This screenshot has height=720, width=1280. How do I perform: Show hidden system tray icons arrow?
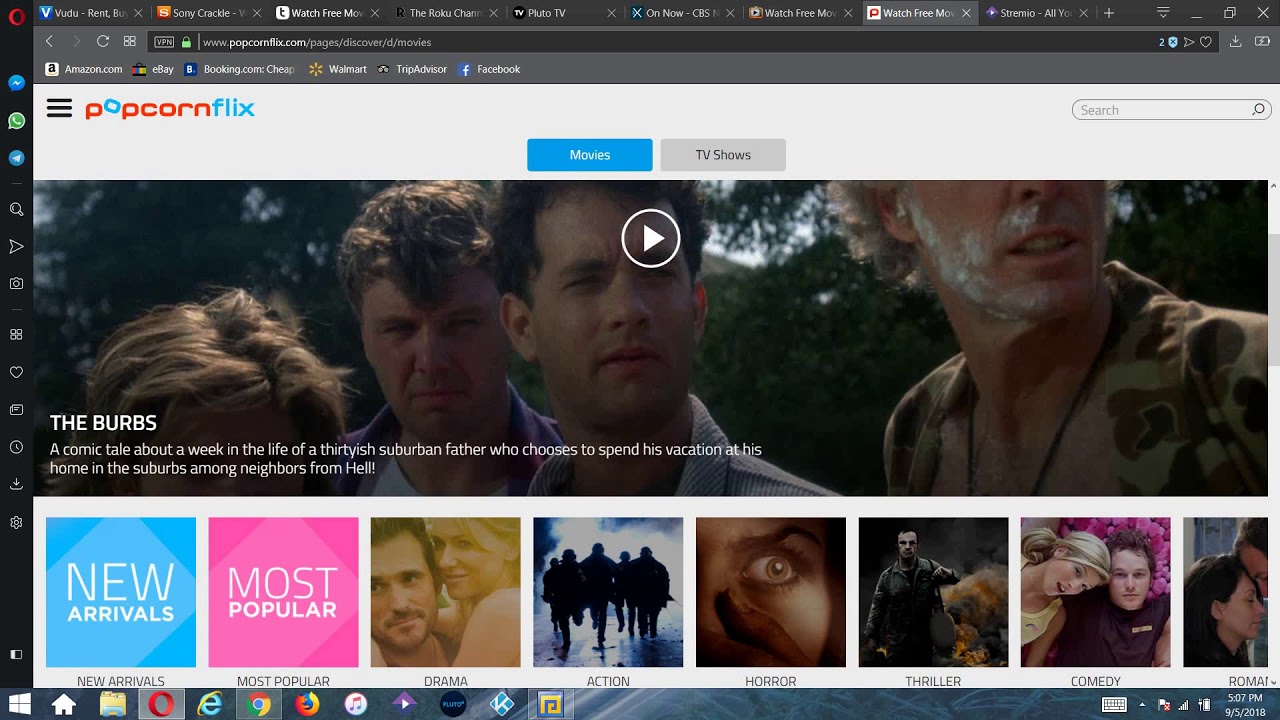[x=1142, y=705]
